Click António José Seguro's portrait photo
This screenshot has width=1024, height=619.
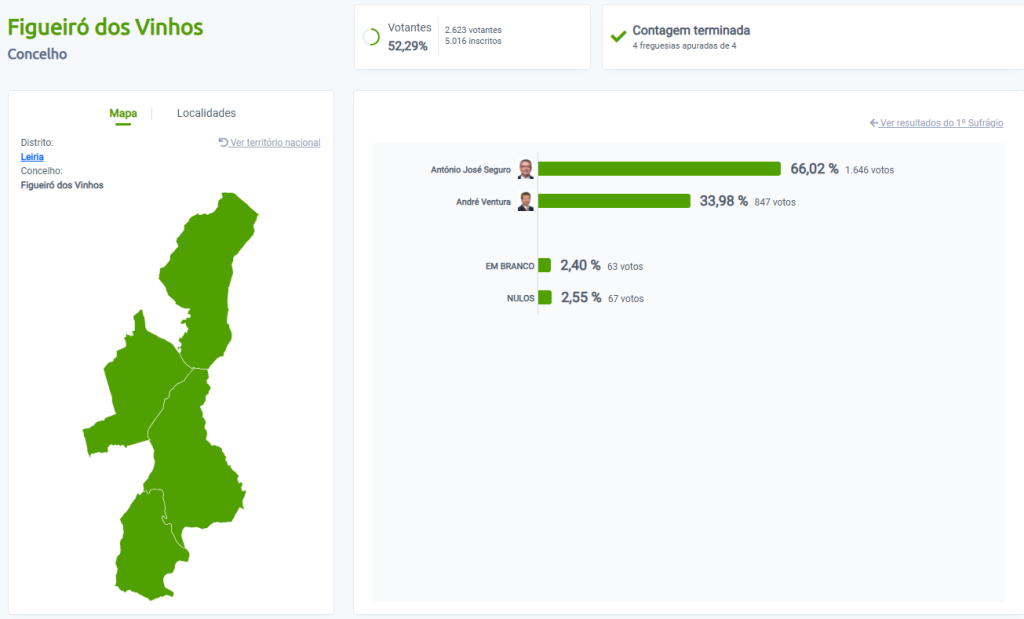point(526,169)
